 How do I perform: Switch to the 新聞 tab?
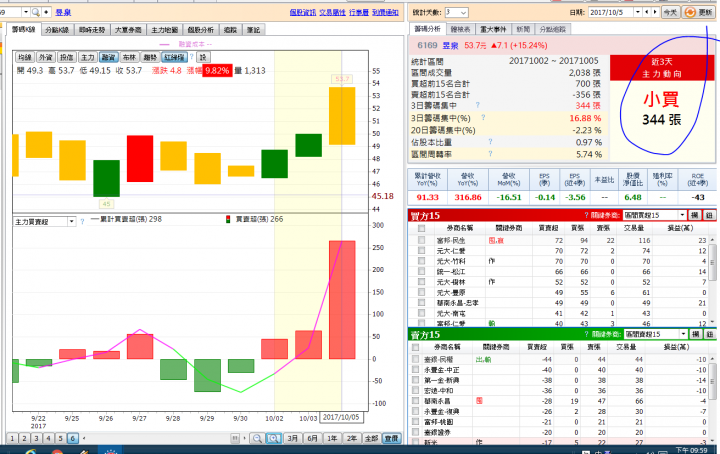coord(523,29)
